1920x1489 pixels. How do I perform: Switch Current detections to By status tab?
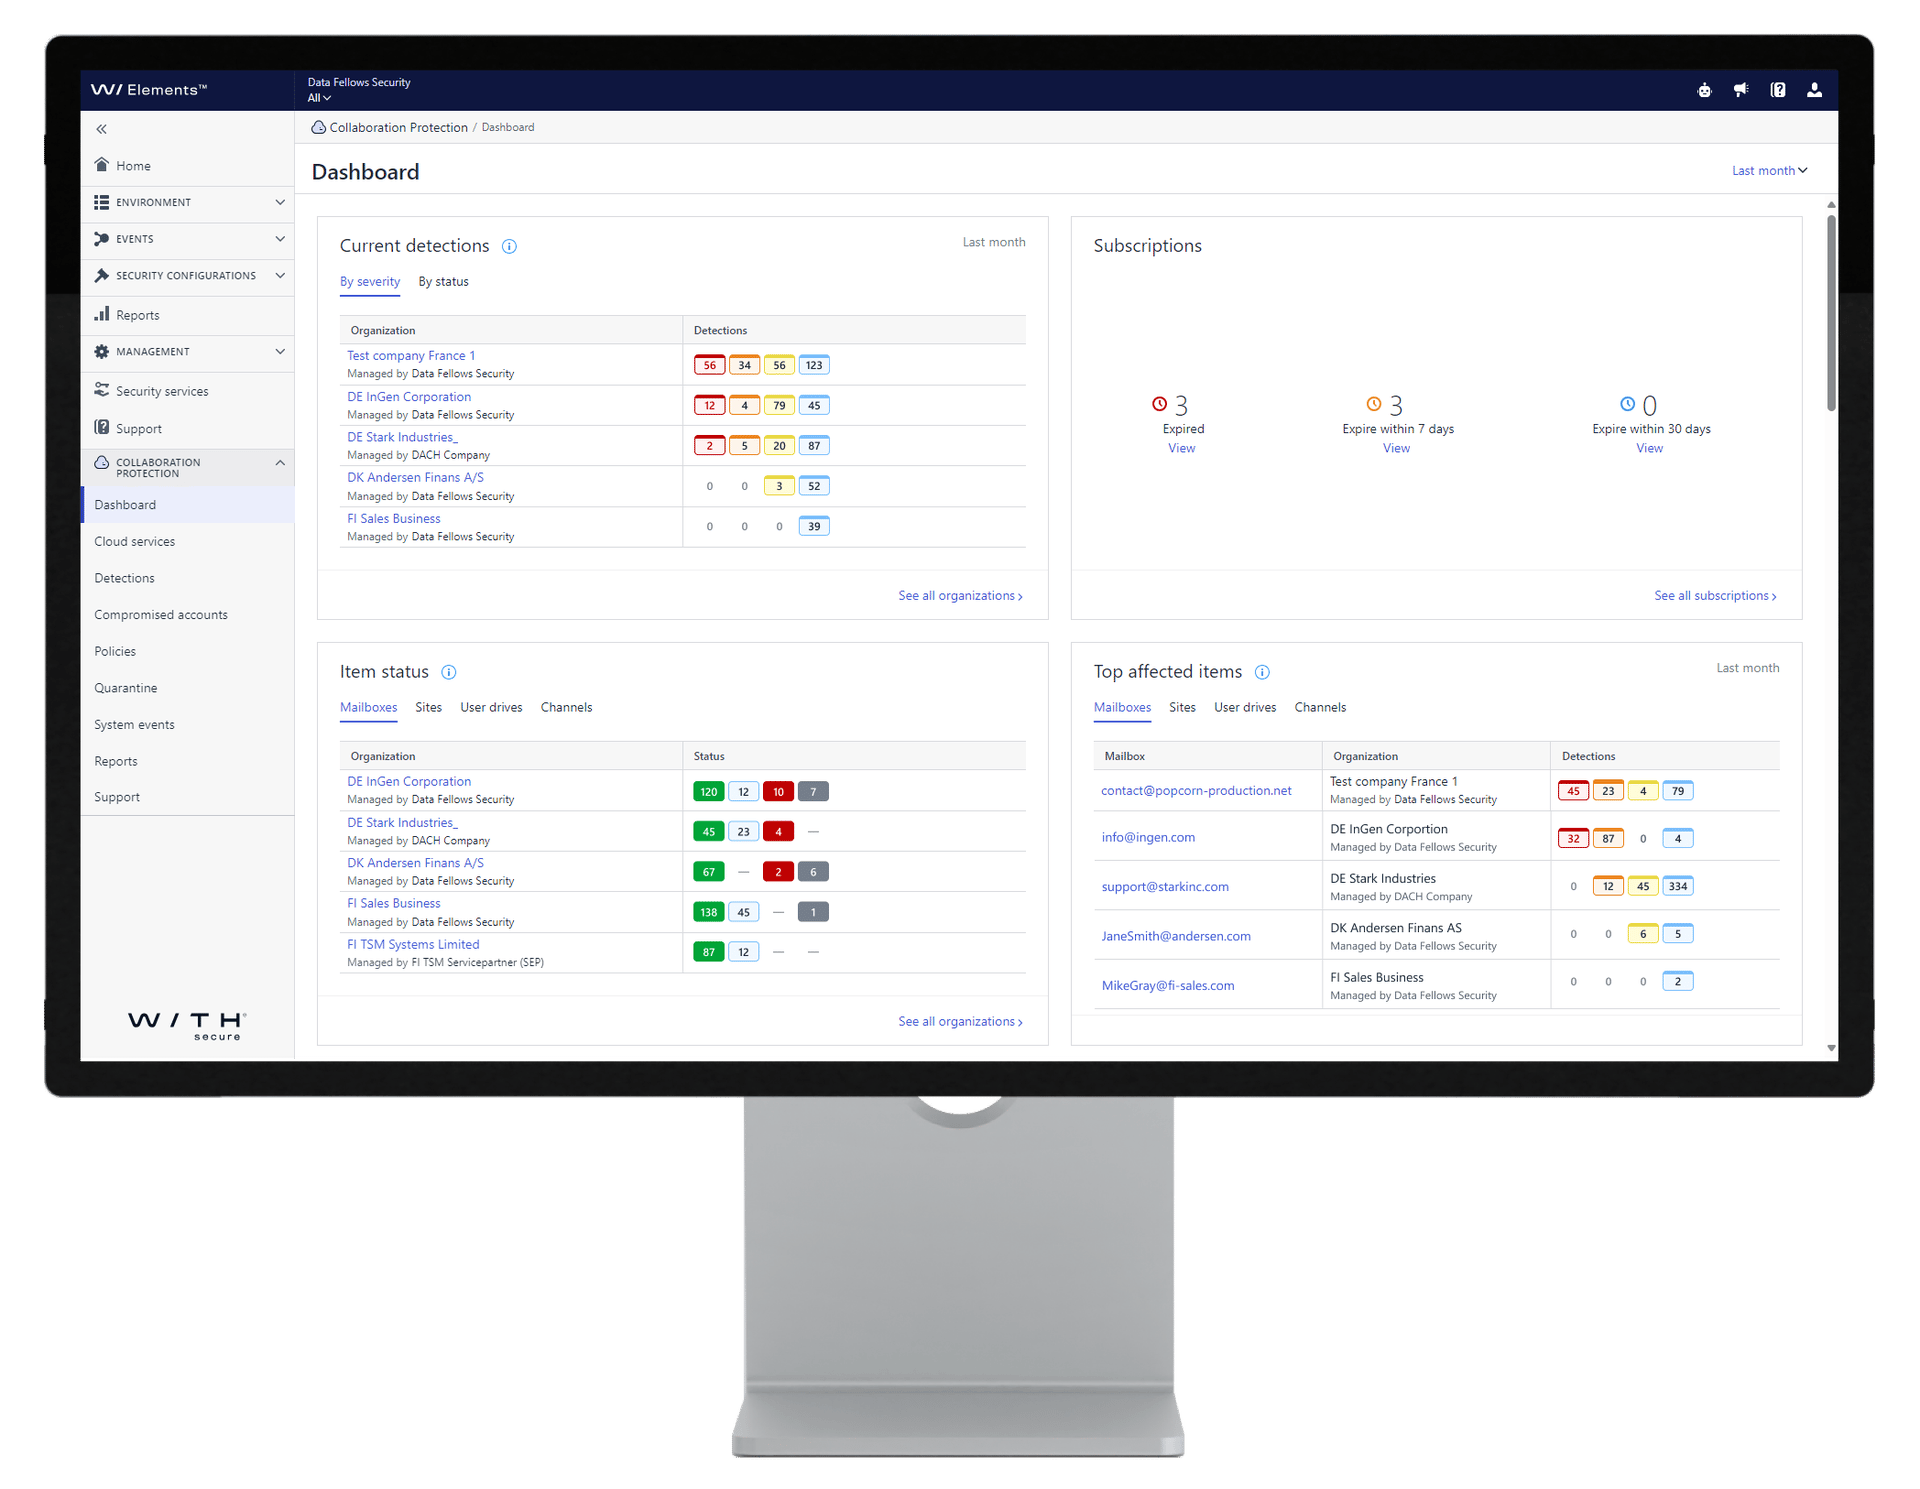(x=443, y=282)
